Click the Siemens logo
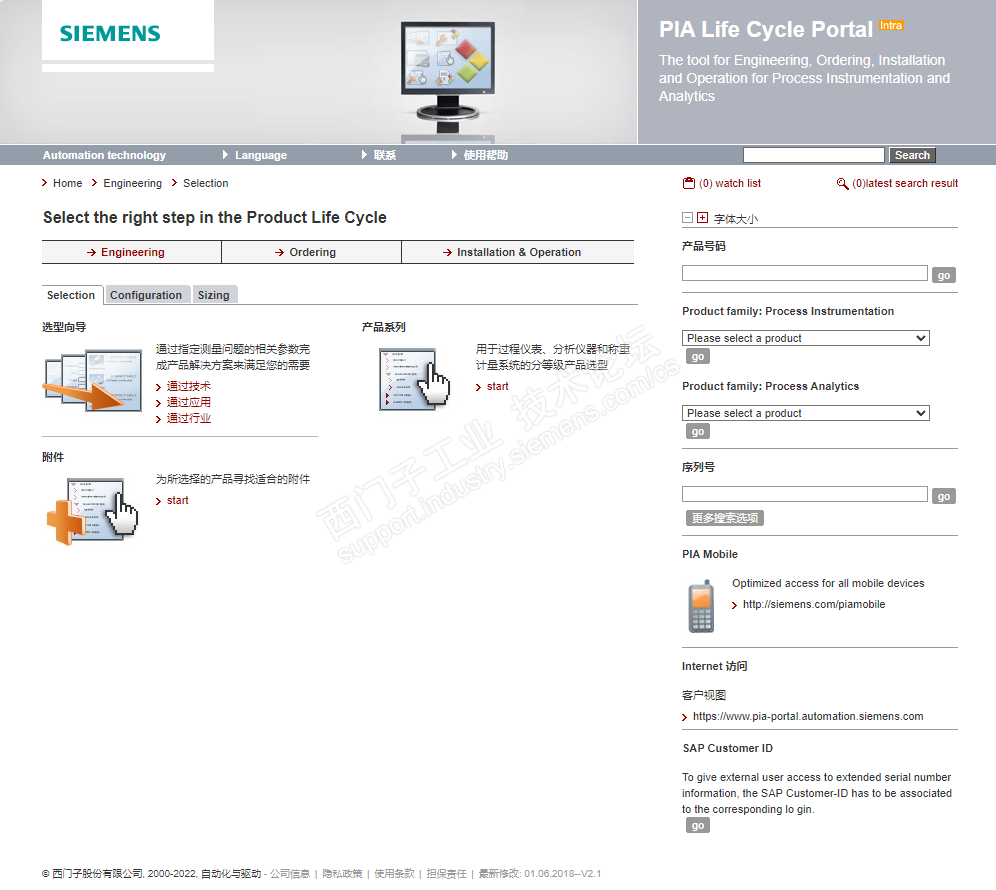The image size is (996, 890). 110,34
